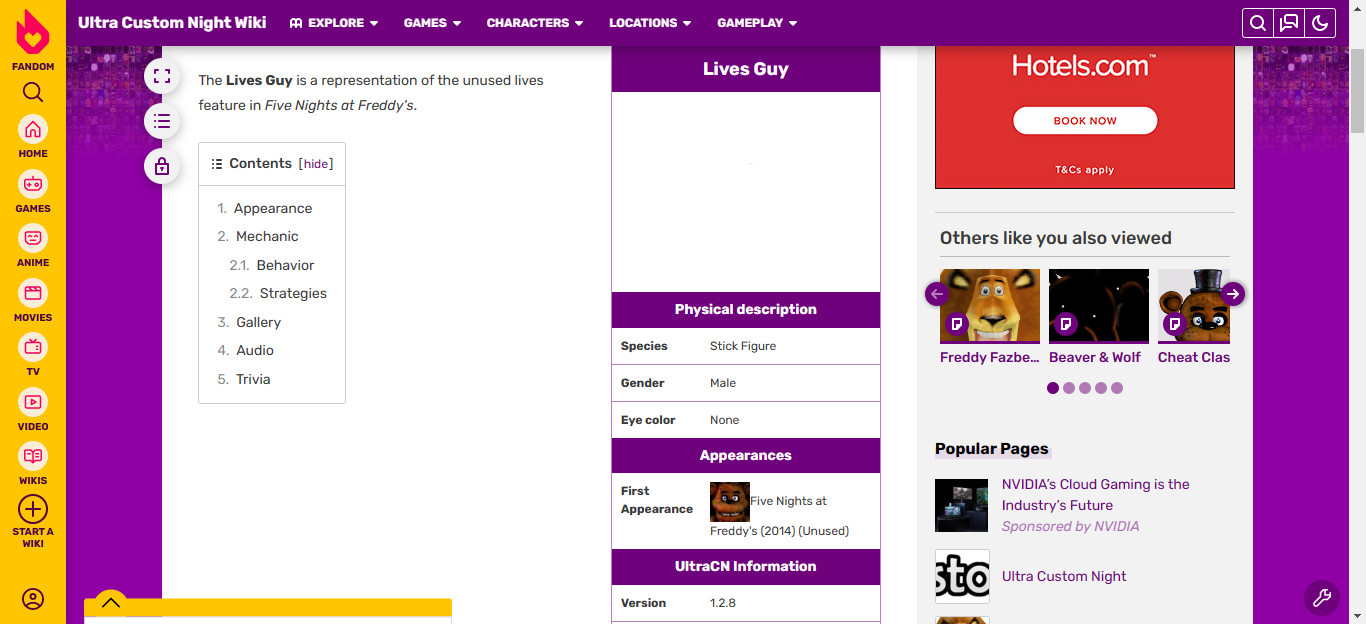The image size is (1366, 624).
Task: Expand page to full-width view
Action: click(x=162, y=76)
